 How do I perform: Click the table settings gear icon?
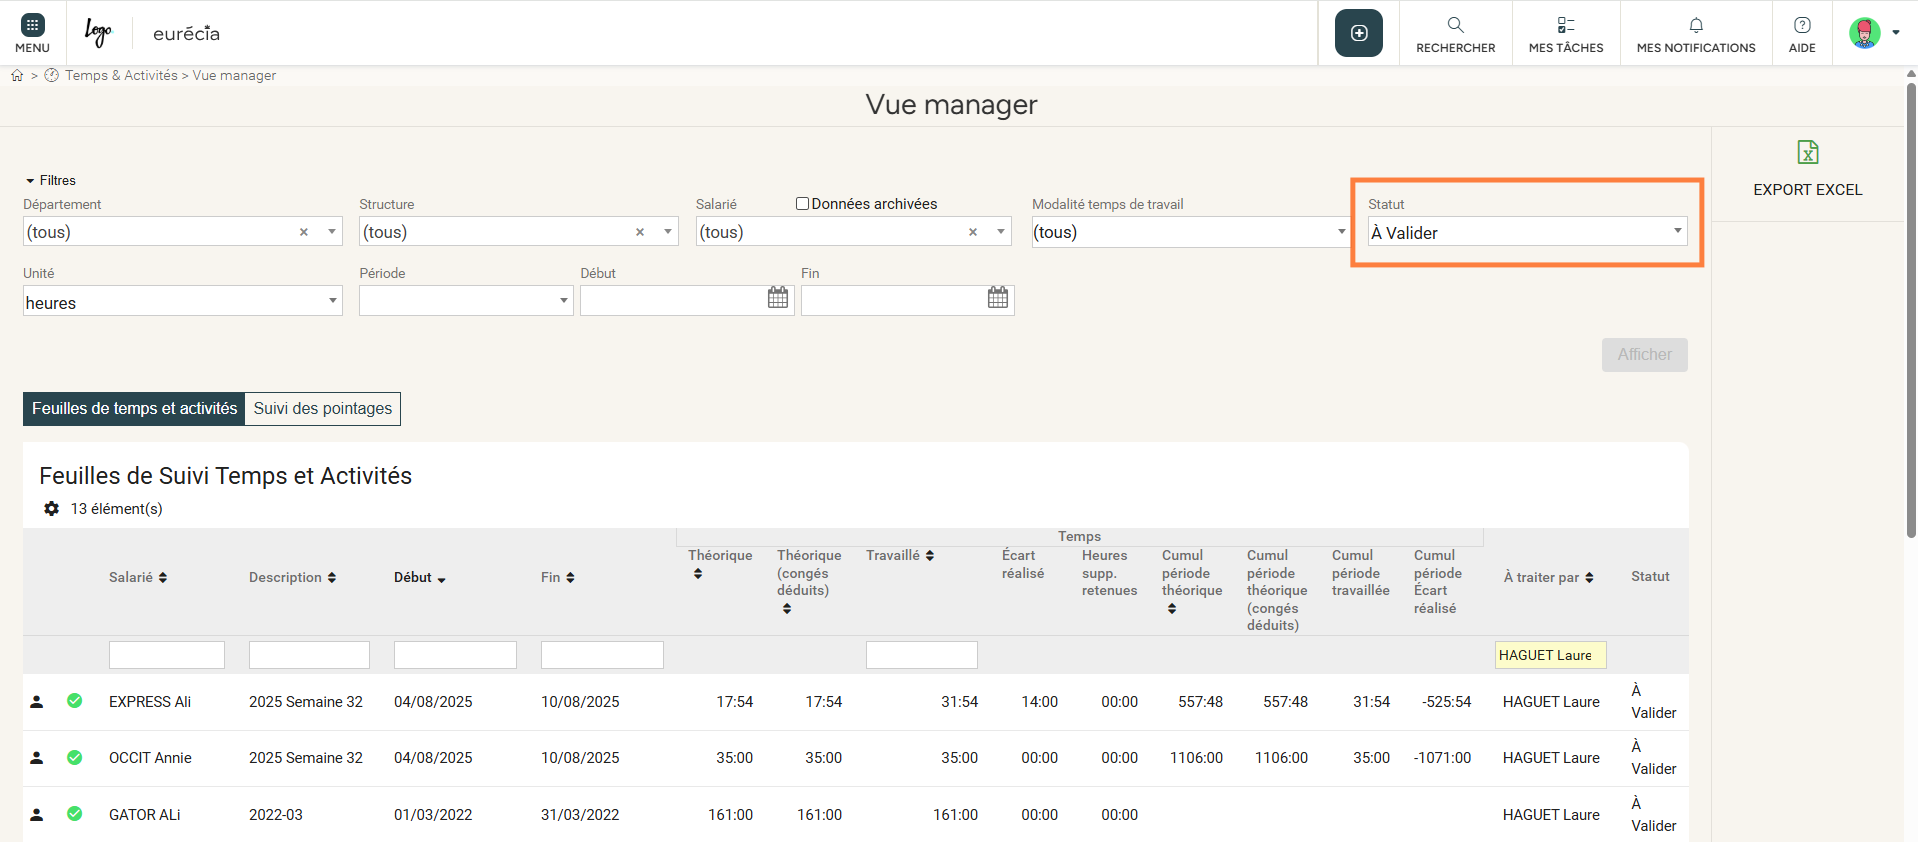[x=52, y=509]
